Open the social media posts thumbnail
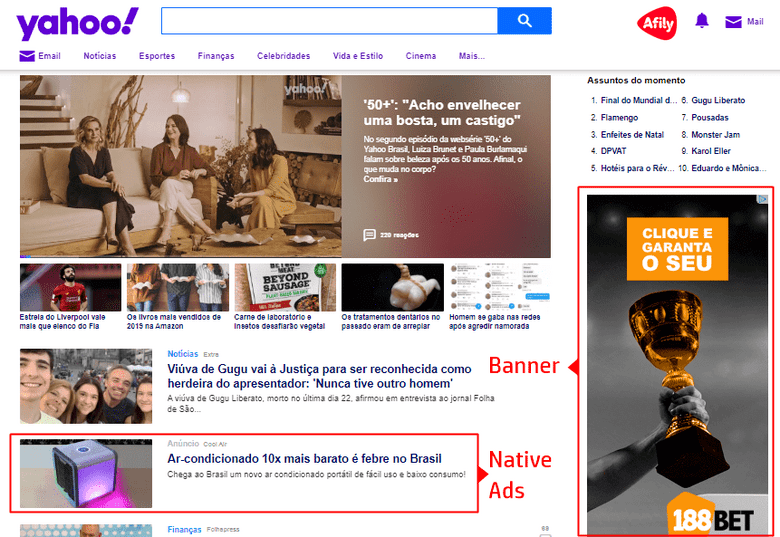The width and height of the screenshot is (780, 537). point(500,287)
